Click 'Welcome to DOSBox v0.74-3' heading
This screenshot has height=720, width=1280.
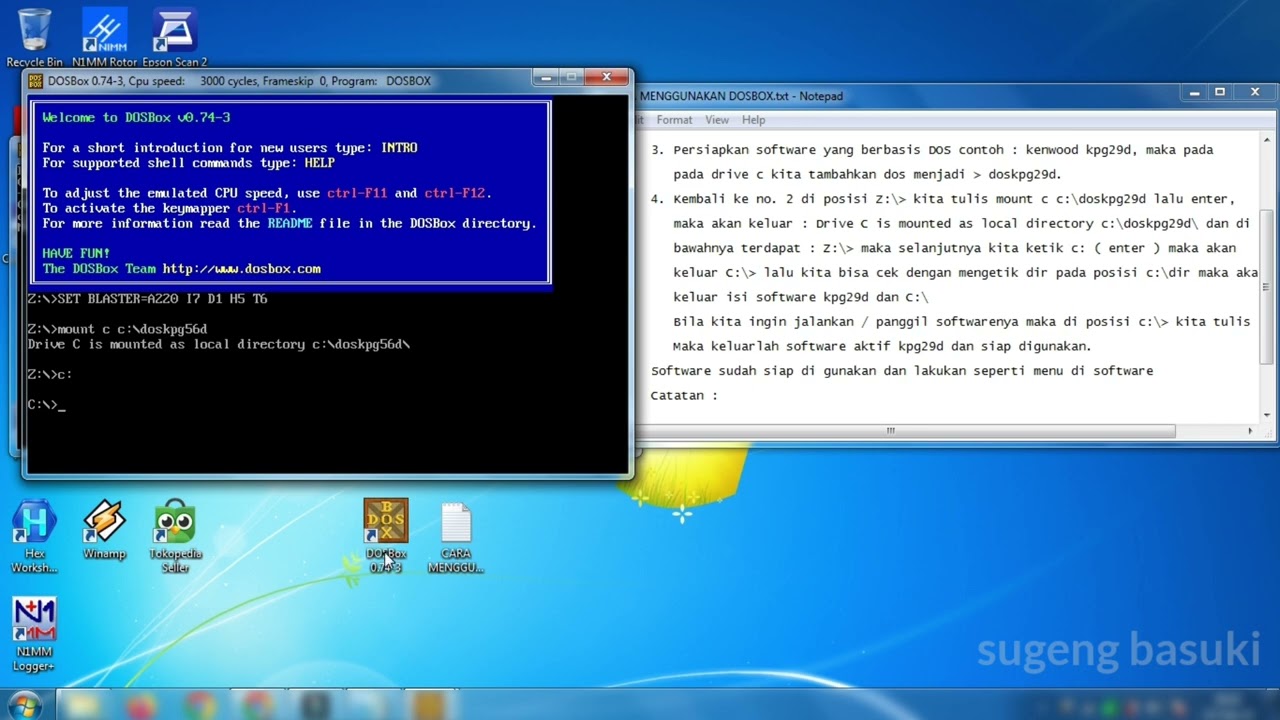[136, 117]
